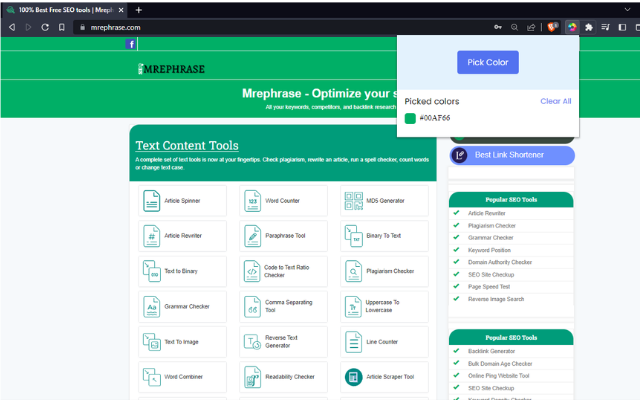Click Backlink Generator sidebar link

pos(491,351)
